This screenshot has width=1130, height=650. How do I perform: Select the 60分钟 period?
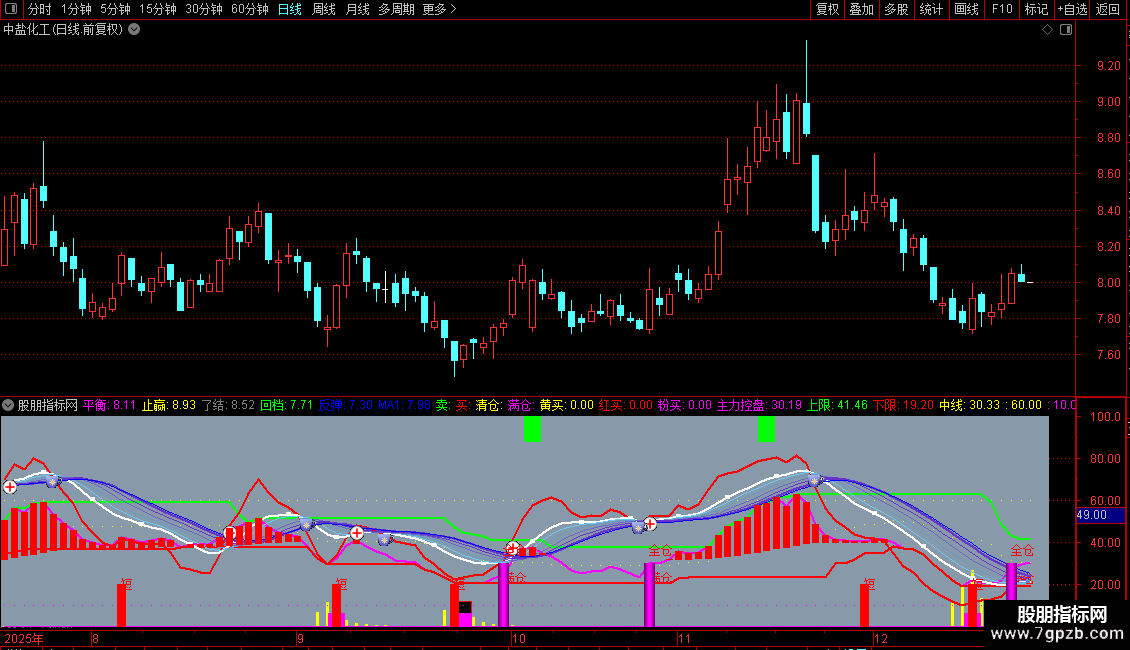(x=249, y=9)
